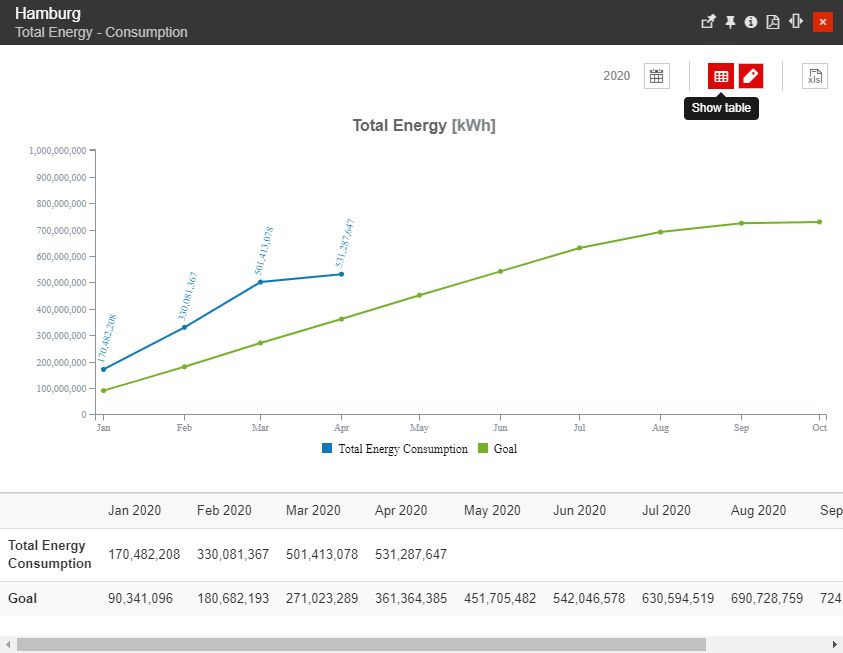Click the Jan 2020 column header
Screen dimensions: 843x653
coord(135,510)
